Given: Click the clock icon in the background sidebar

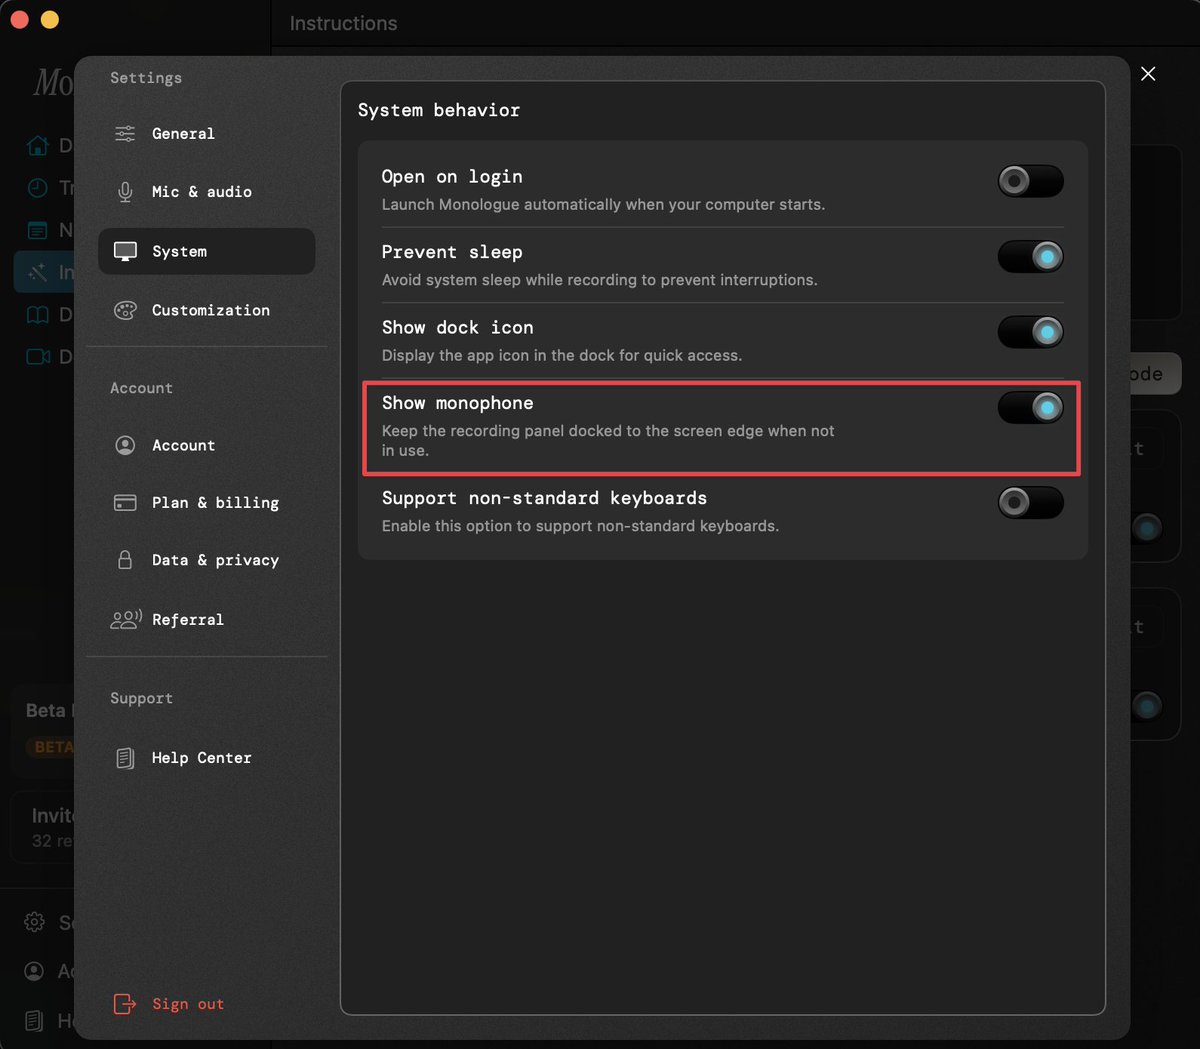Looking at the screenshot, I should click(37, 187).
